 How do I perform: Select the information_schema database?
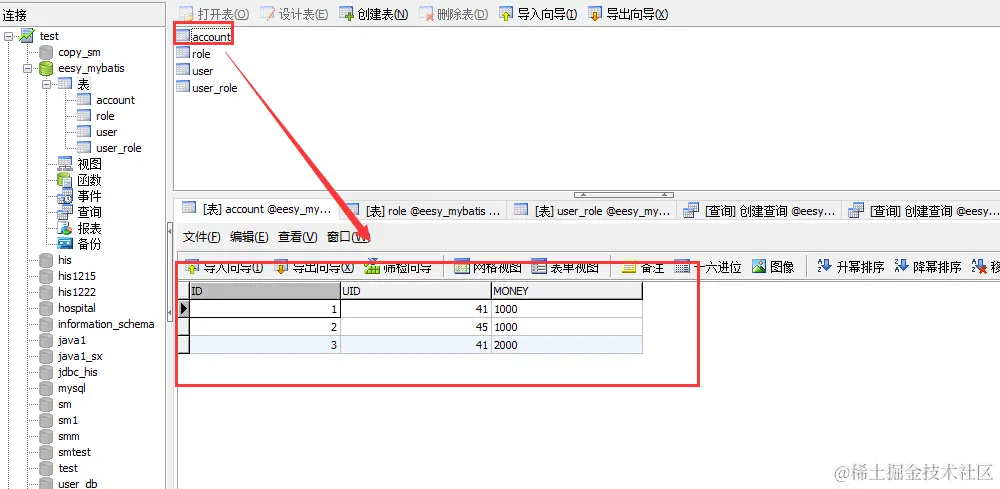click(97, 324)
